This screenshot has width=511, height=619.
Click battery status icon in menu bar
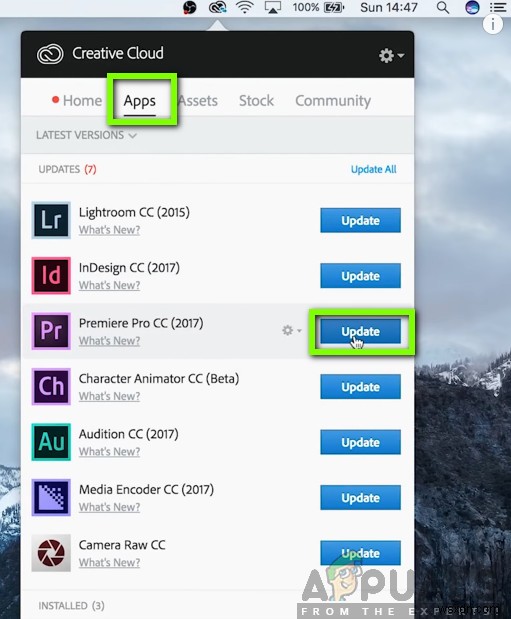click(334, 7)
